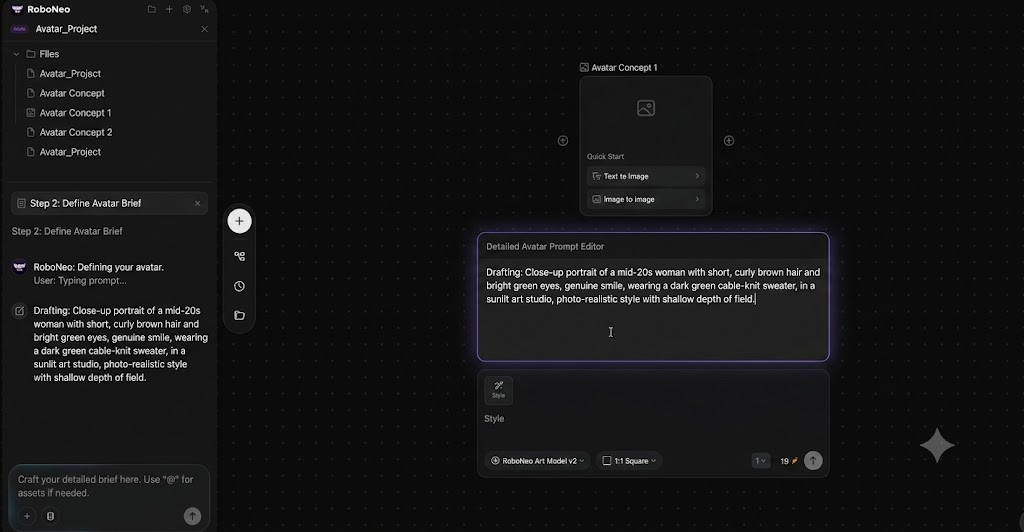Screen dimensions: 1024x532
Task: Select the Avatar_Project tab title
Action: 66,29
